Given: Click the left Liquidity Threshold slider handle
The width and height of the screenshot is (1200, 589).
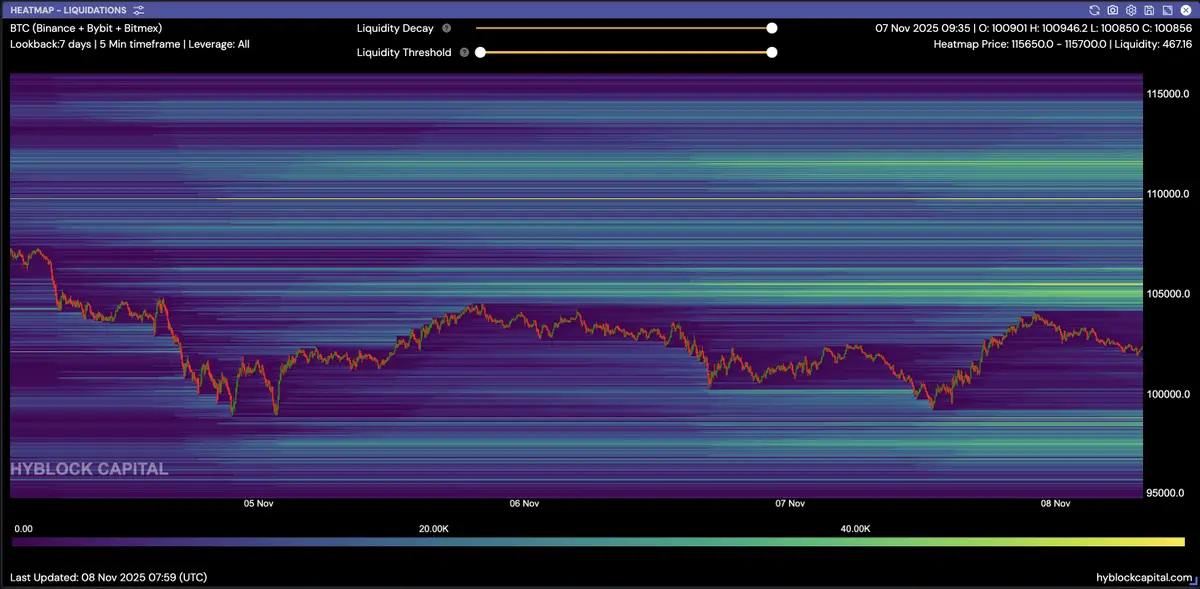Looking at the screenshot, I should click(480, 52).
